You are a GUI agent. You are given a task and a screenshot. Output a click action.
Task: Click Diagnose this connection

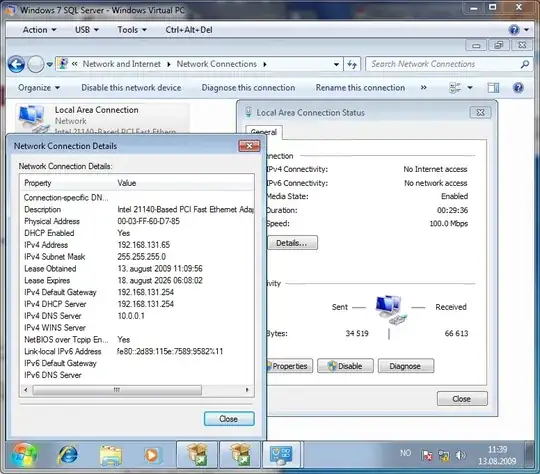248,88
